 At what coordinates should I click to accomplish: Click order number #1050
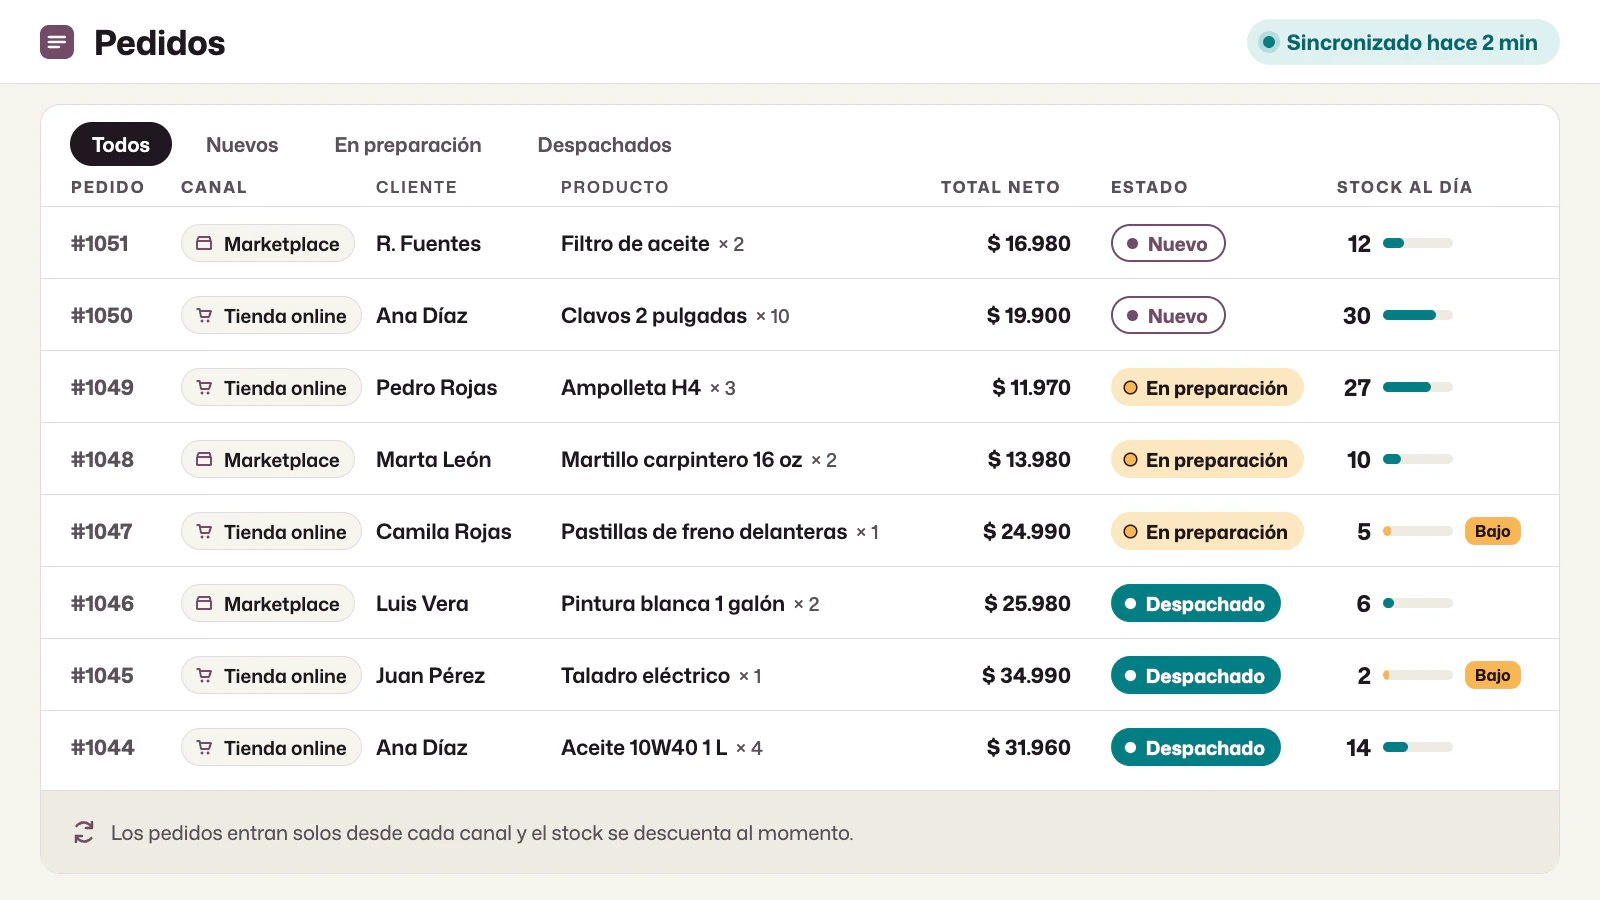click(x=102, y=315)
